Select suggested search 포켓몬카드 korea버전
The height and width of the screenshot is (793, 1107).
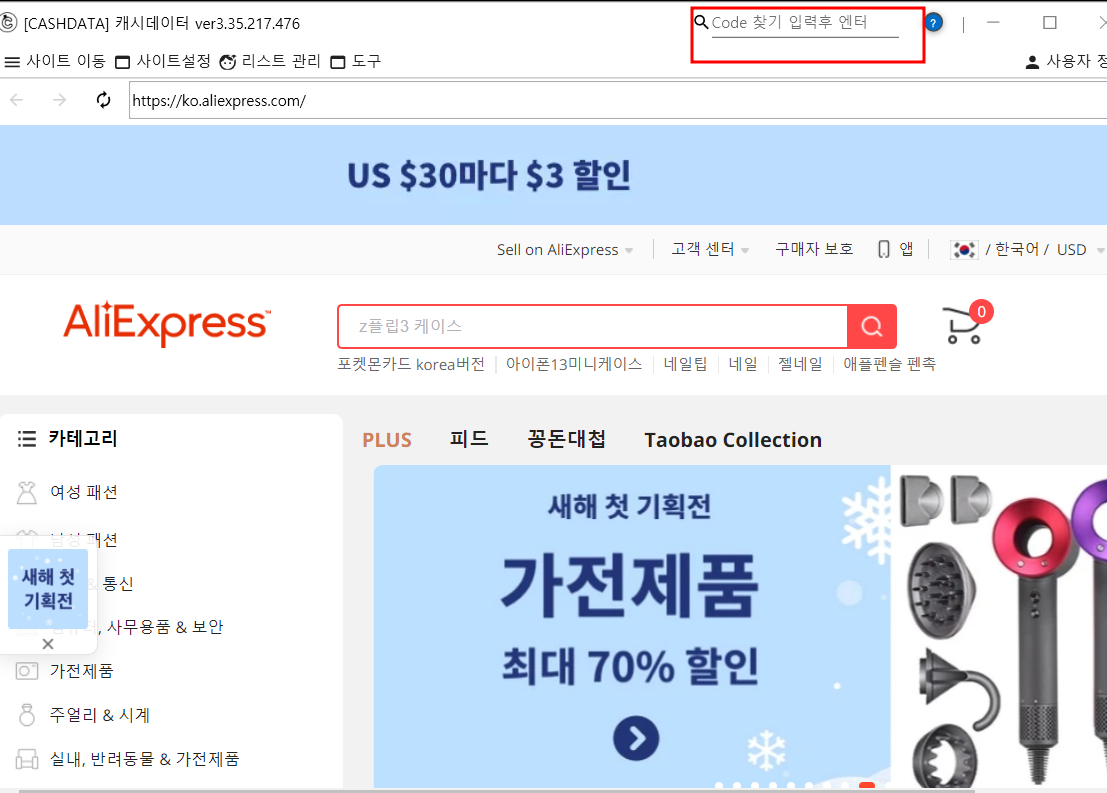coord(411,364)
